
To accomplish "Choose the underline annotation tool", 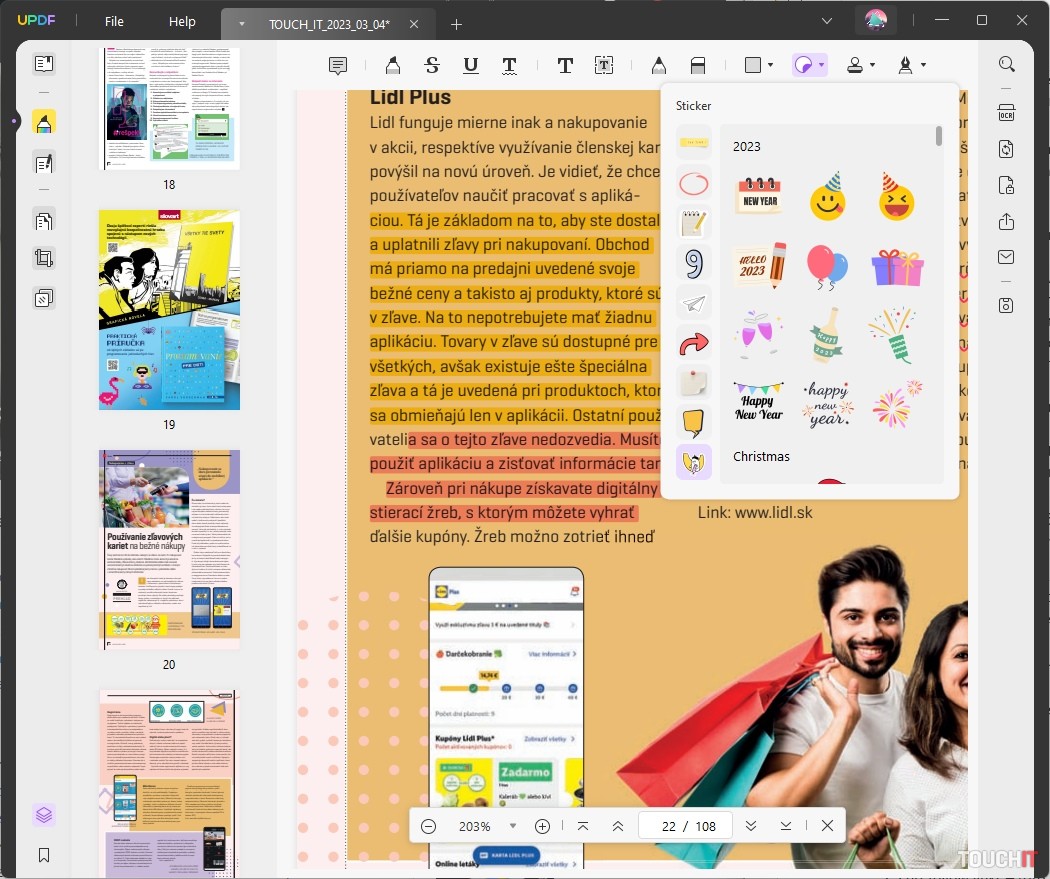I will click(x=470, y=66).
